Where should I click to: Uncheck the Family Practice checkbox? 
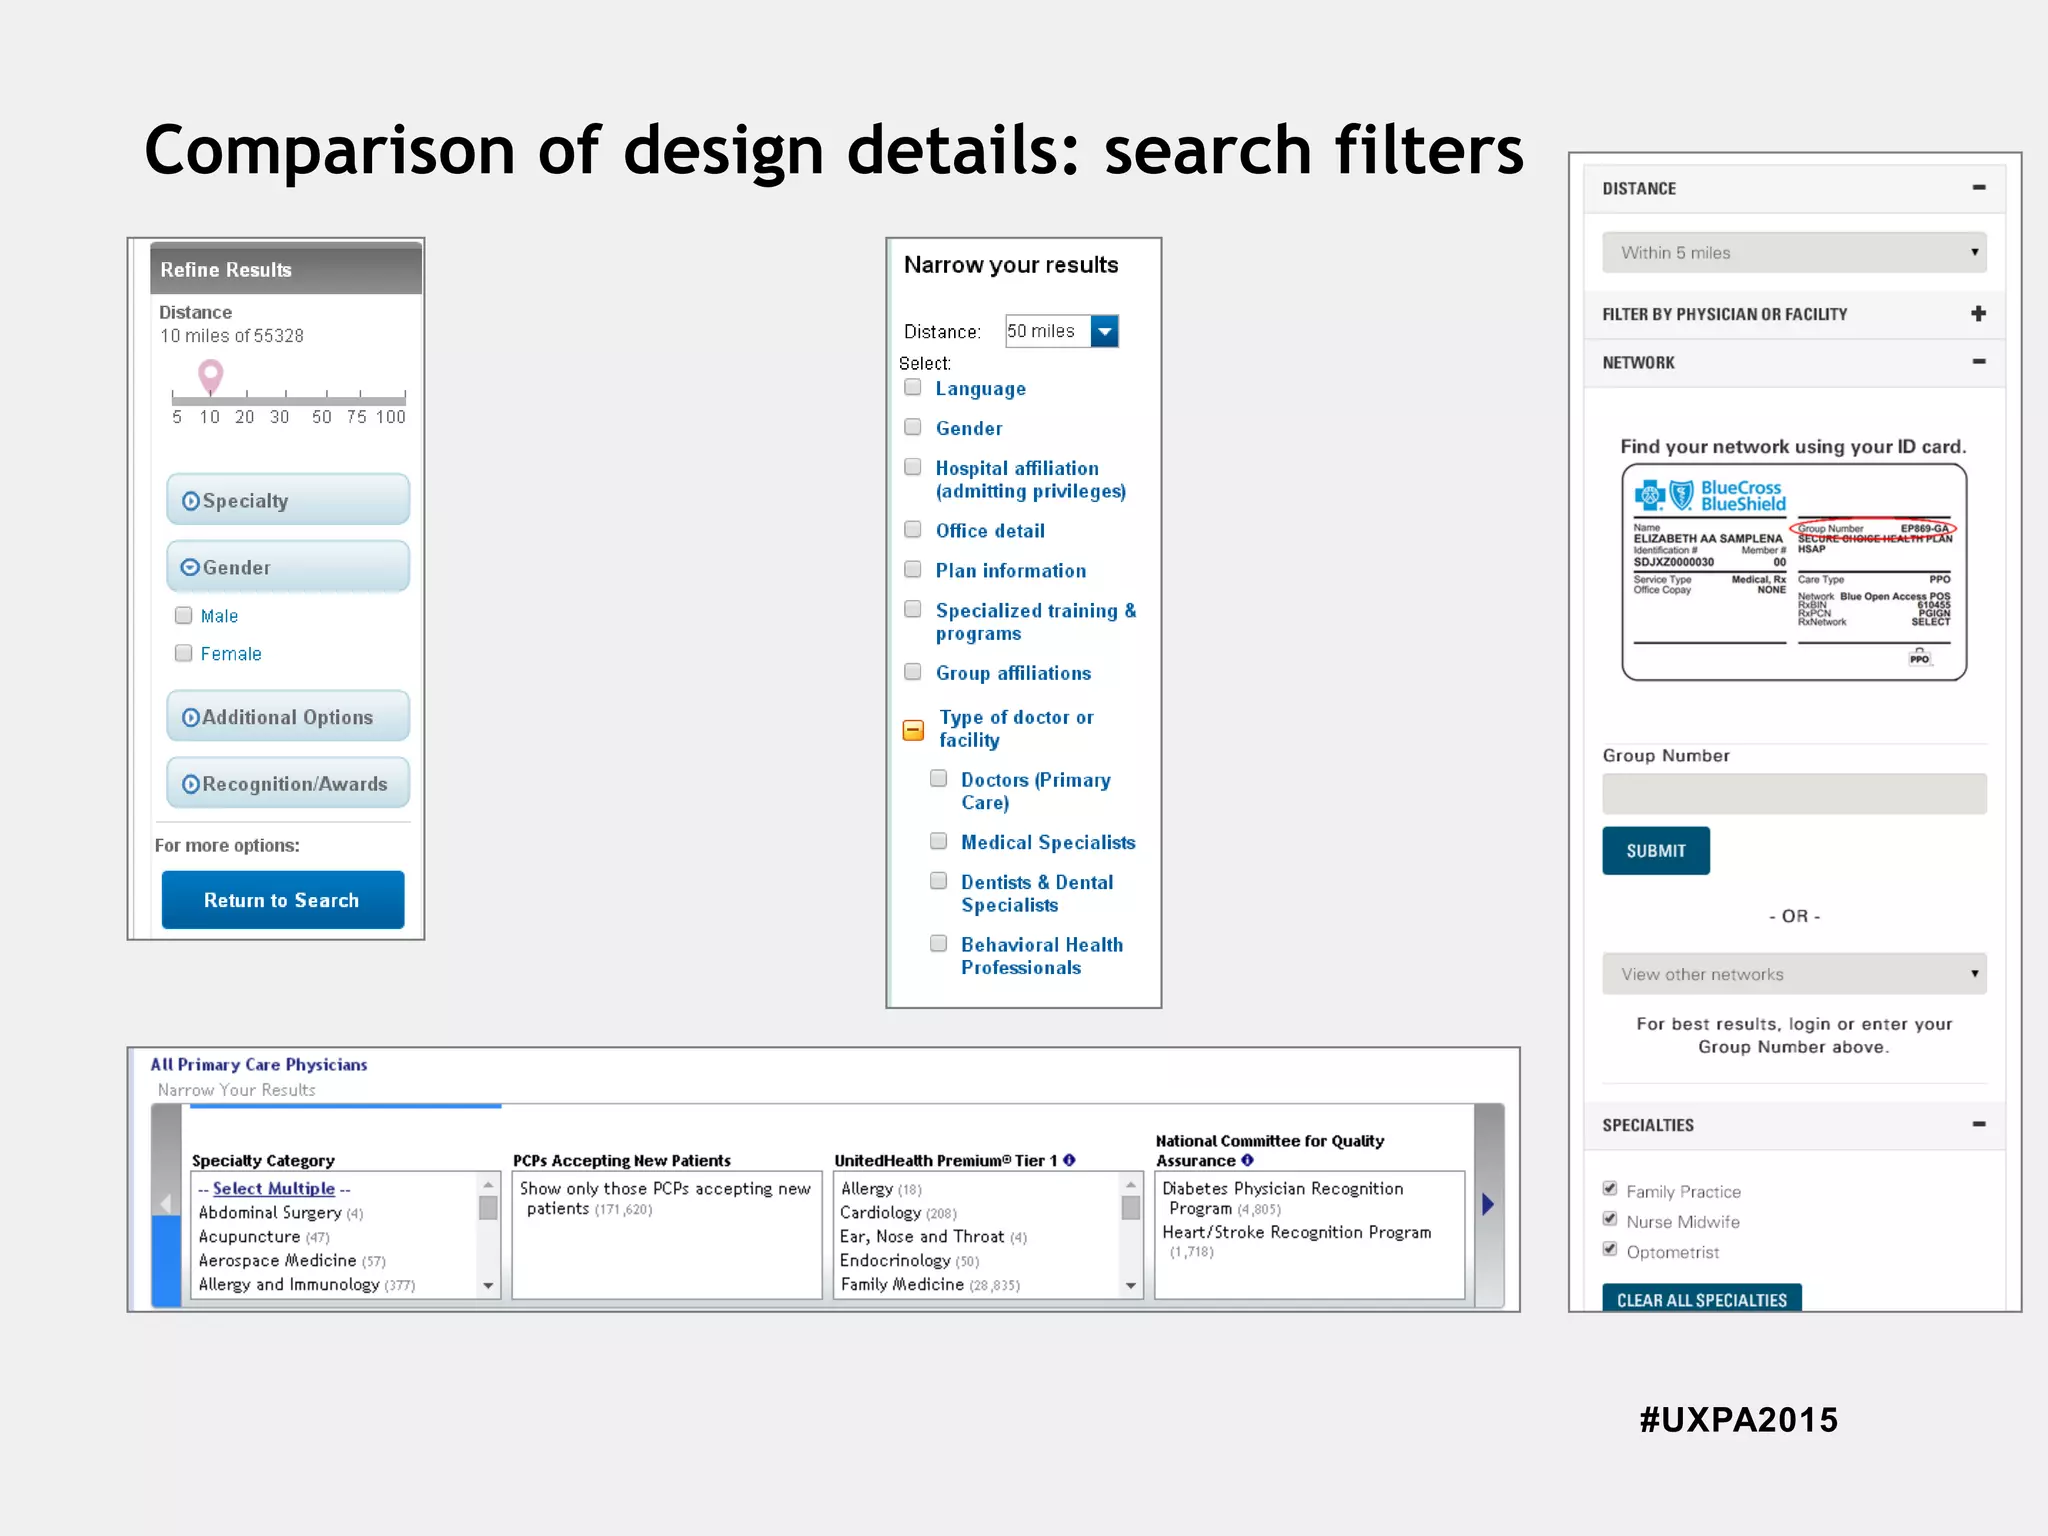click(1610, 1189)
